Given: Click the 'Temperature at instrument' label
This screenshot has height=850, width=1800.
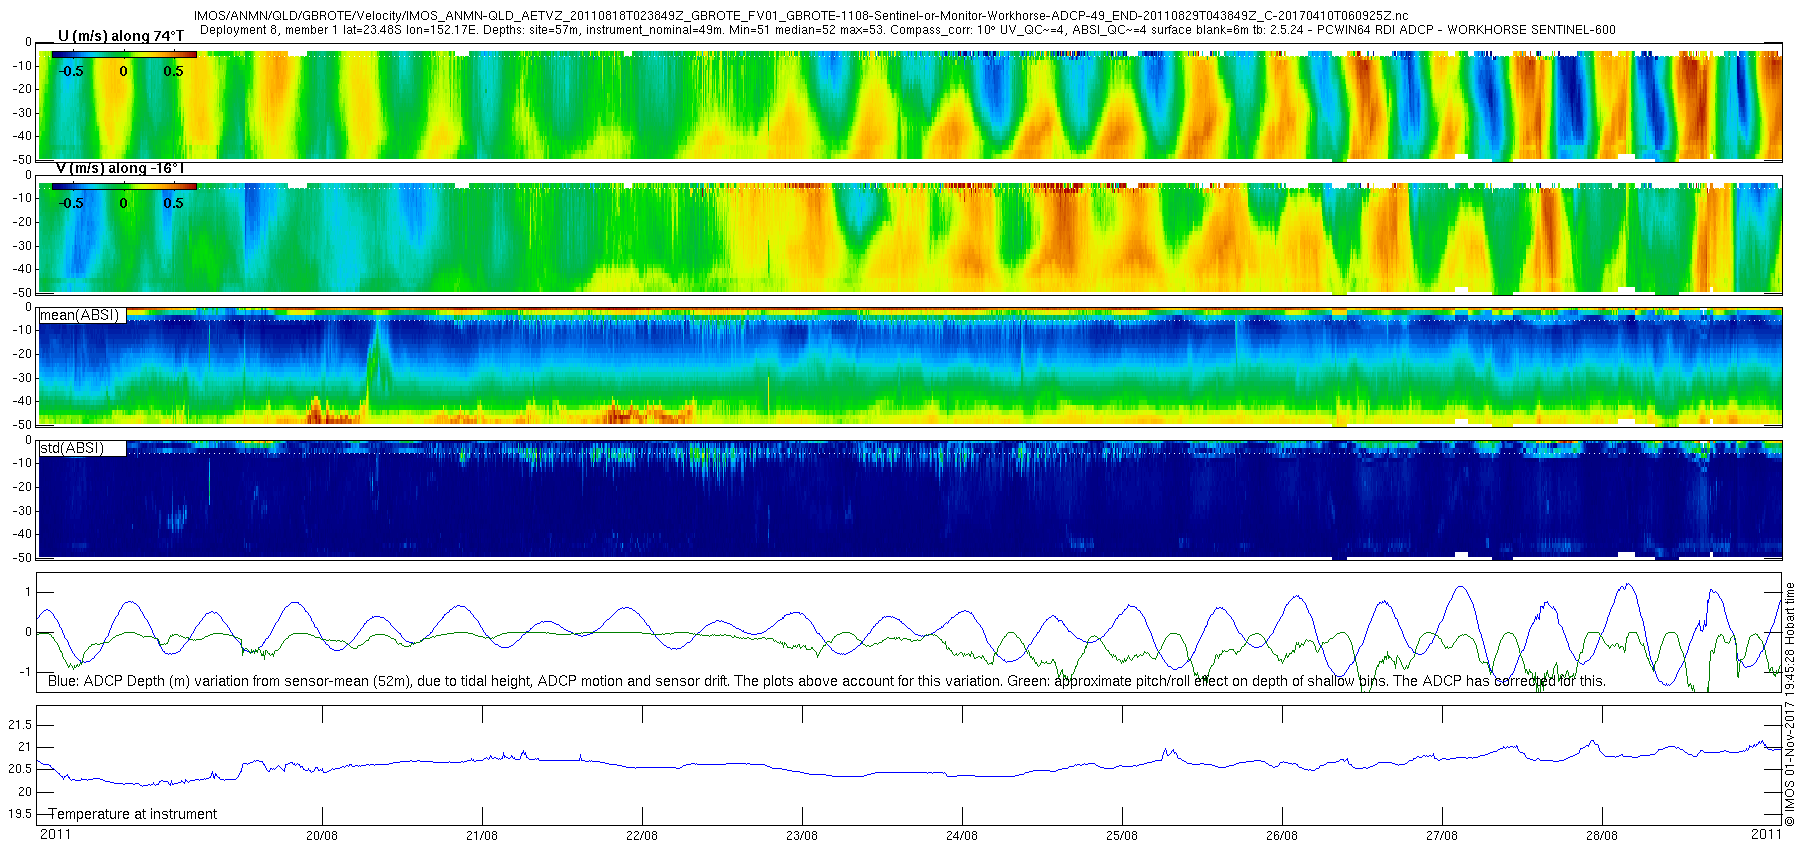Looking at the screenshot, I should click(x=132, y=814).
